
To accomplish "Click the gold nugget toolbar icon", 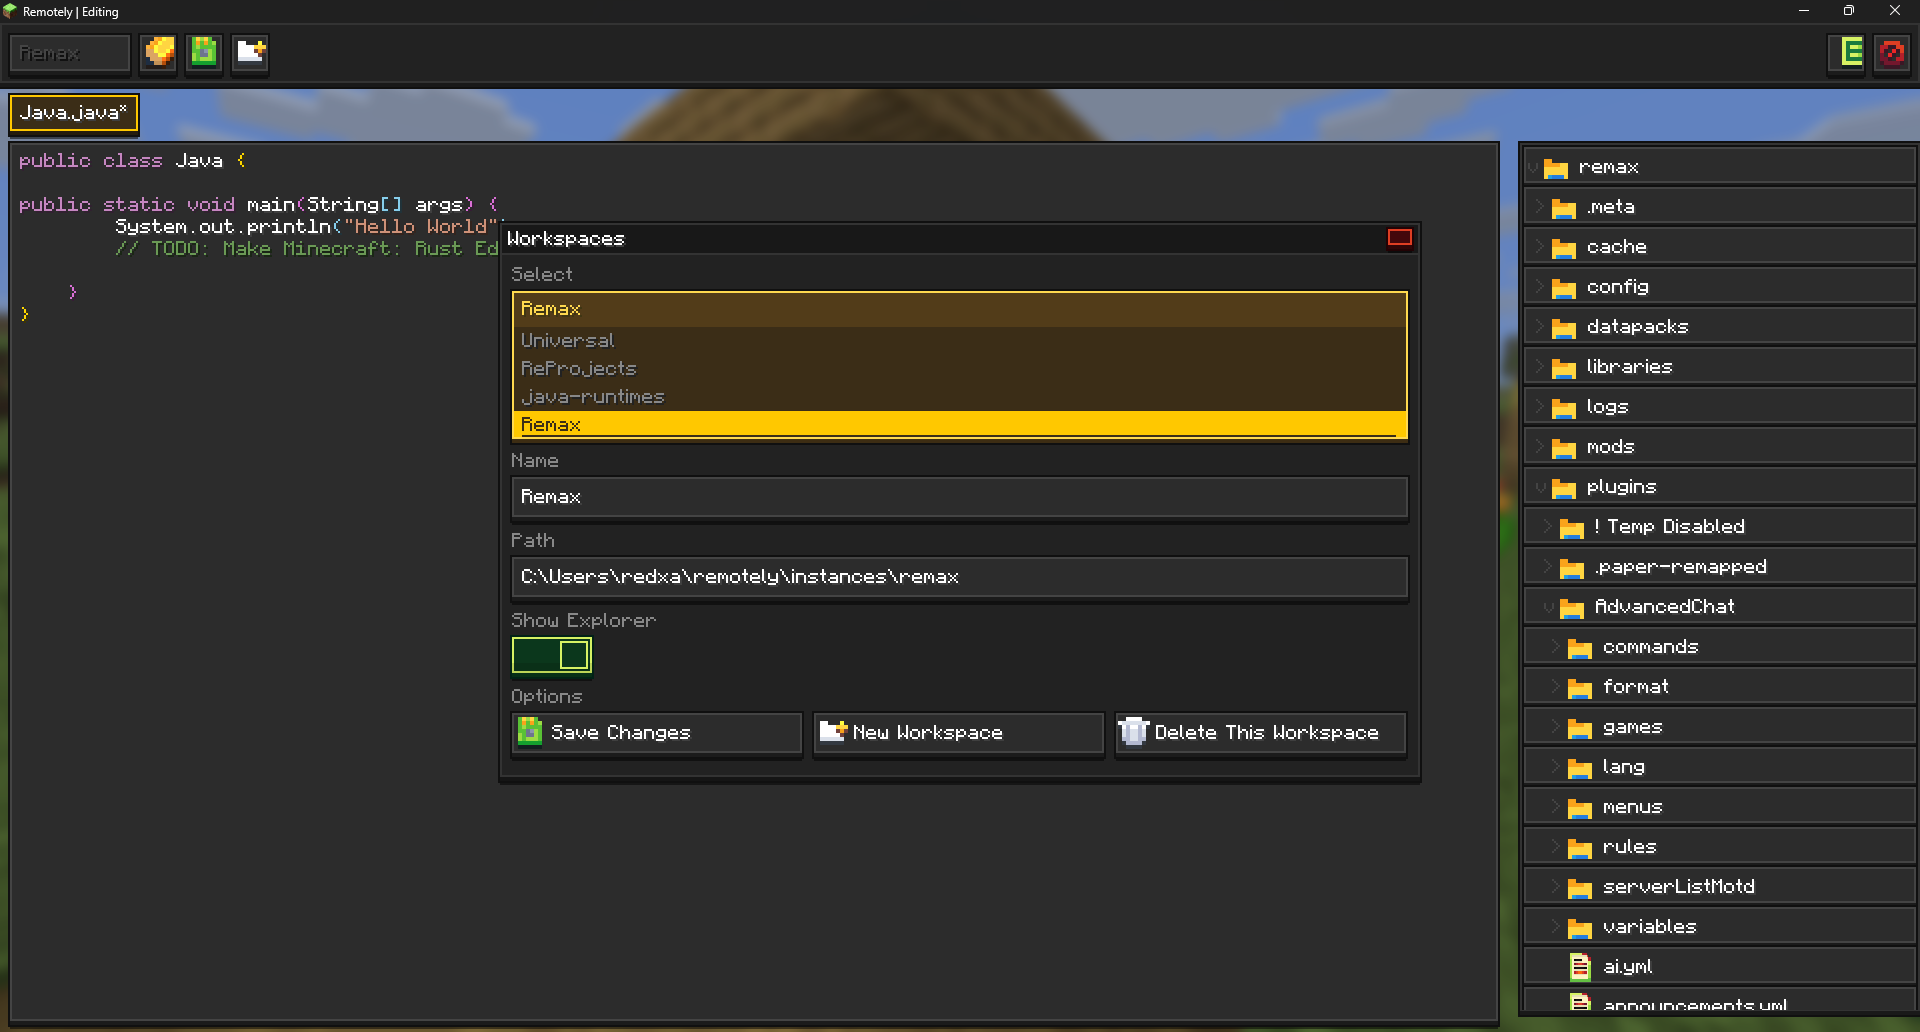I will pyautogui.click(x=158, y=52).
